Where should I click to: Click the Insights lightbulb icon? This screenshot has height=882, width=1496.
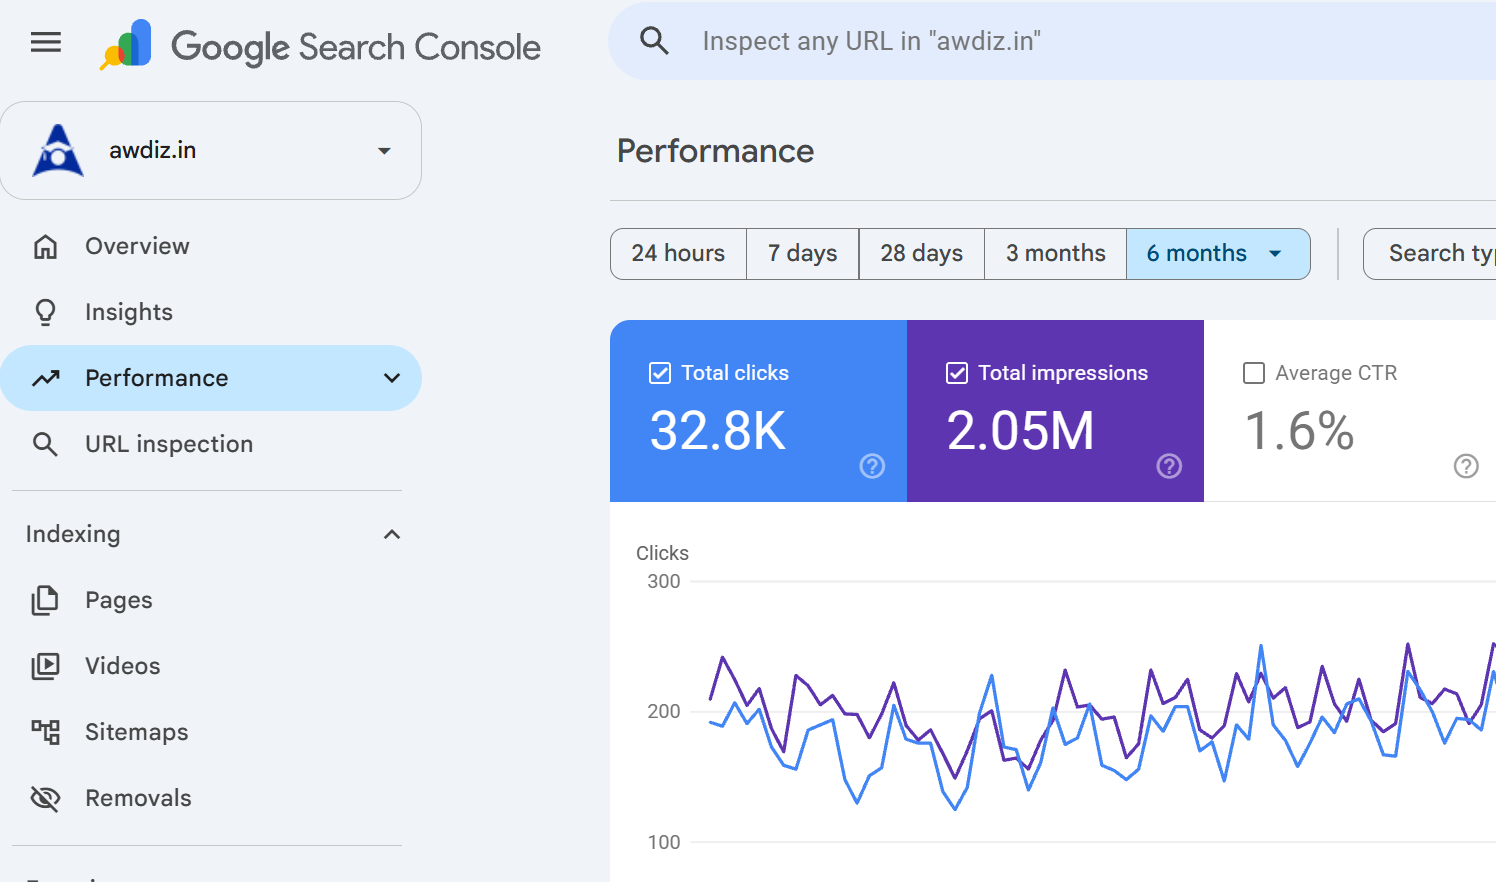pyautogui.click(x=46, y=312)
